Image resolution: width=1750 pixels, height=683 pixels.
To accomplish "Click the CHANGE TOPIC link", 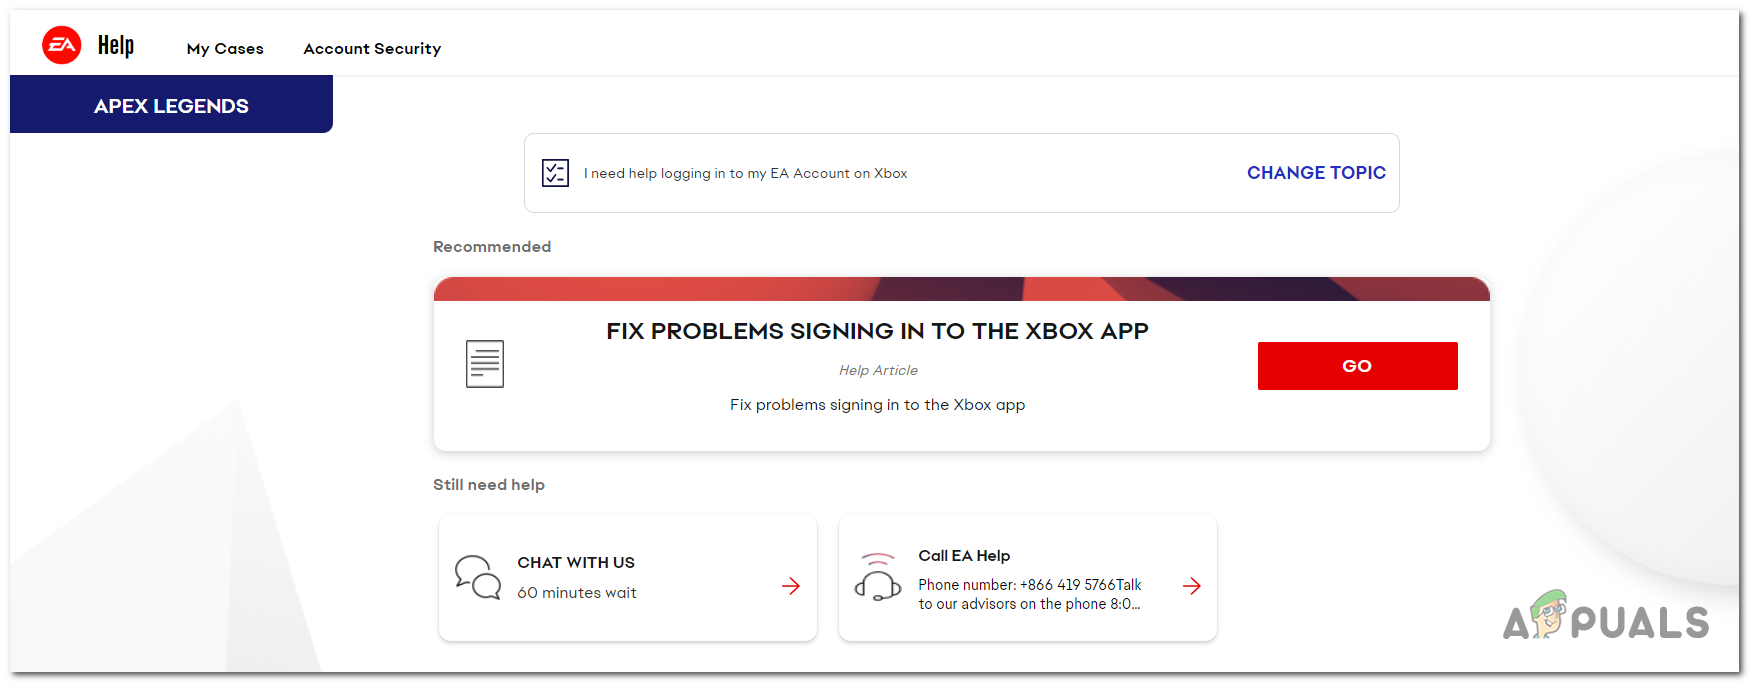I will tap(1316, 173).
